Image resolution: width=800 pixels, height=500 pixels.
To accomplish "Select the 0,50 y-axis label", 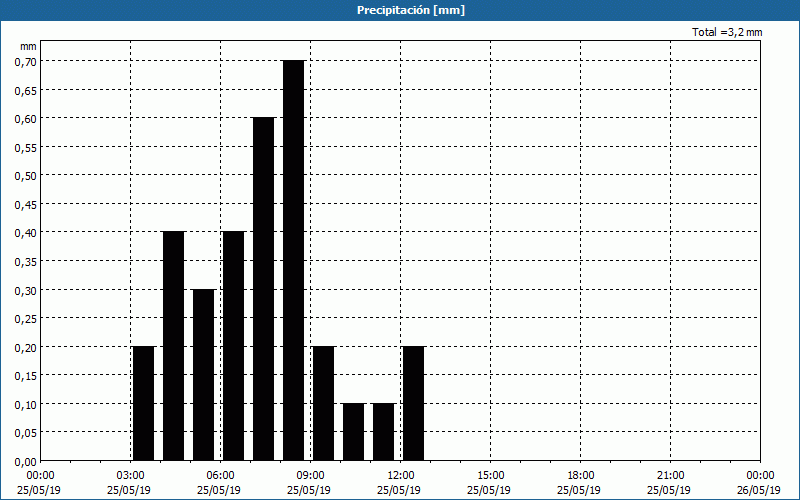I will click(x=26, y=176).
